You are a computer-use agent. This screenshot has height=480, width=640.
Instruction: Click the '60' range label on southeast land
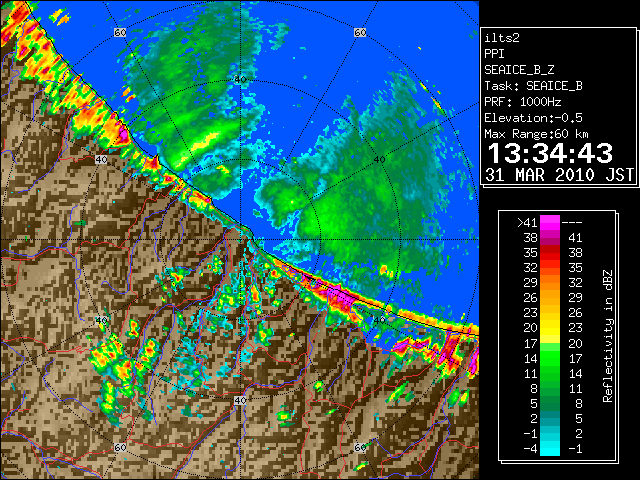pos(360,447)
